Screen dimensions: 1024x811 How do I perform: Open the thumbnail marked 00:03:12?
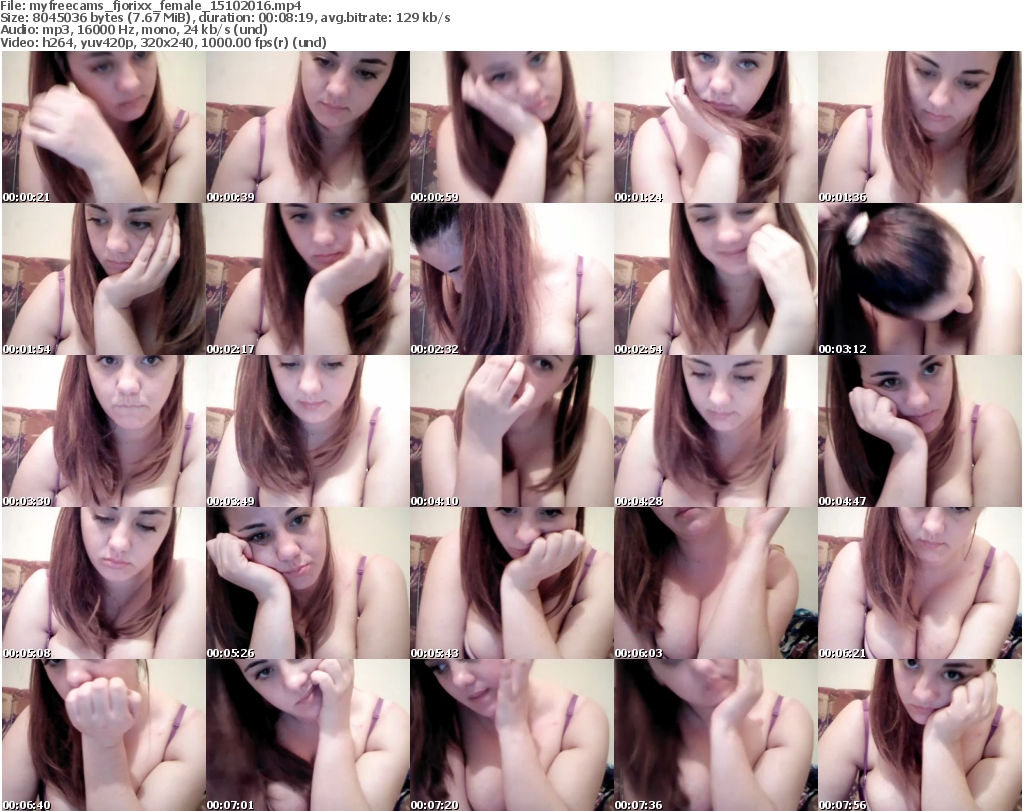919,279
